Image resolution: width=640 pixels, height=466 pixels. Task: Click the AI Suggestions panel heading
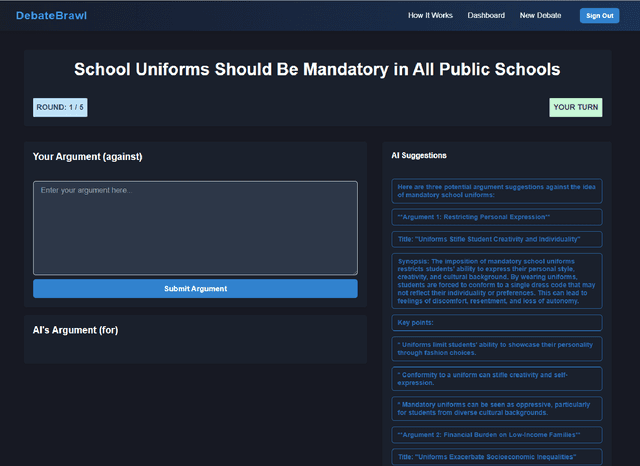pos(419,156)
